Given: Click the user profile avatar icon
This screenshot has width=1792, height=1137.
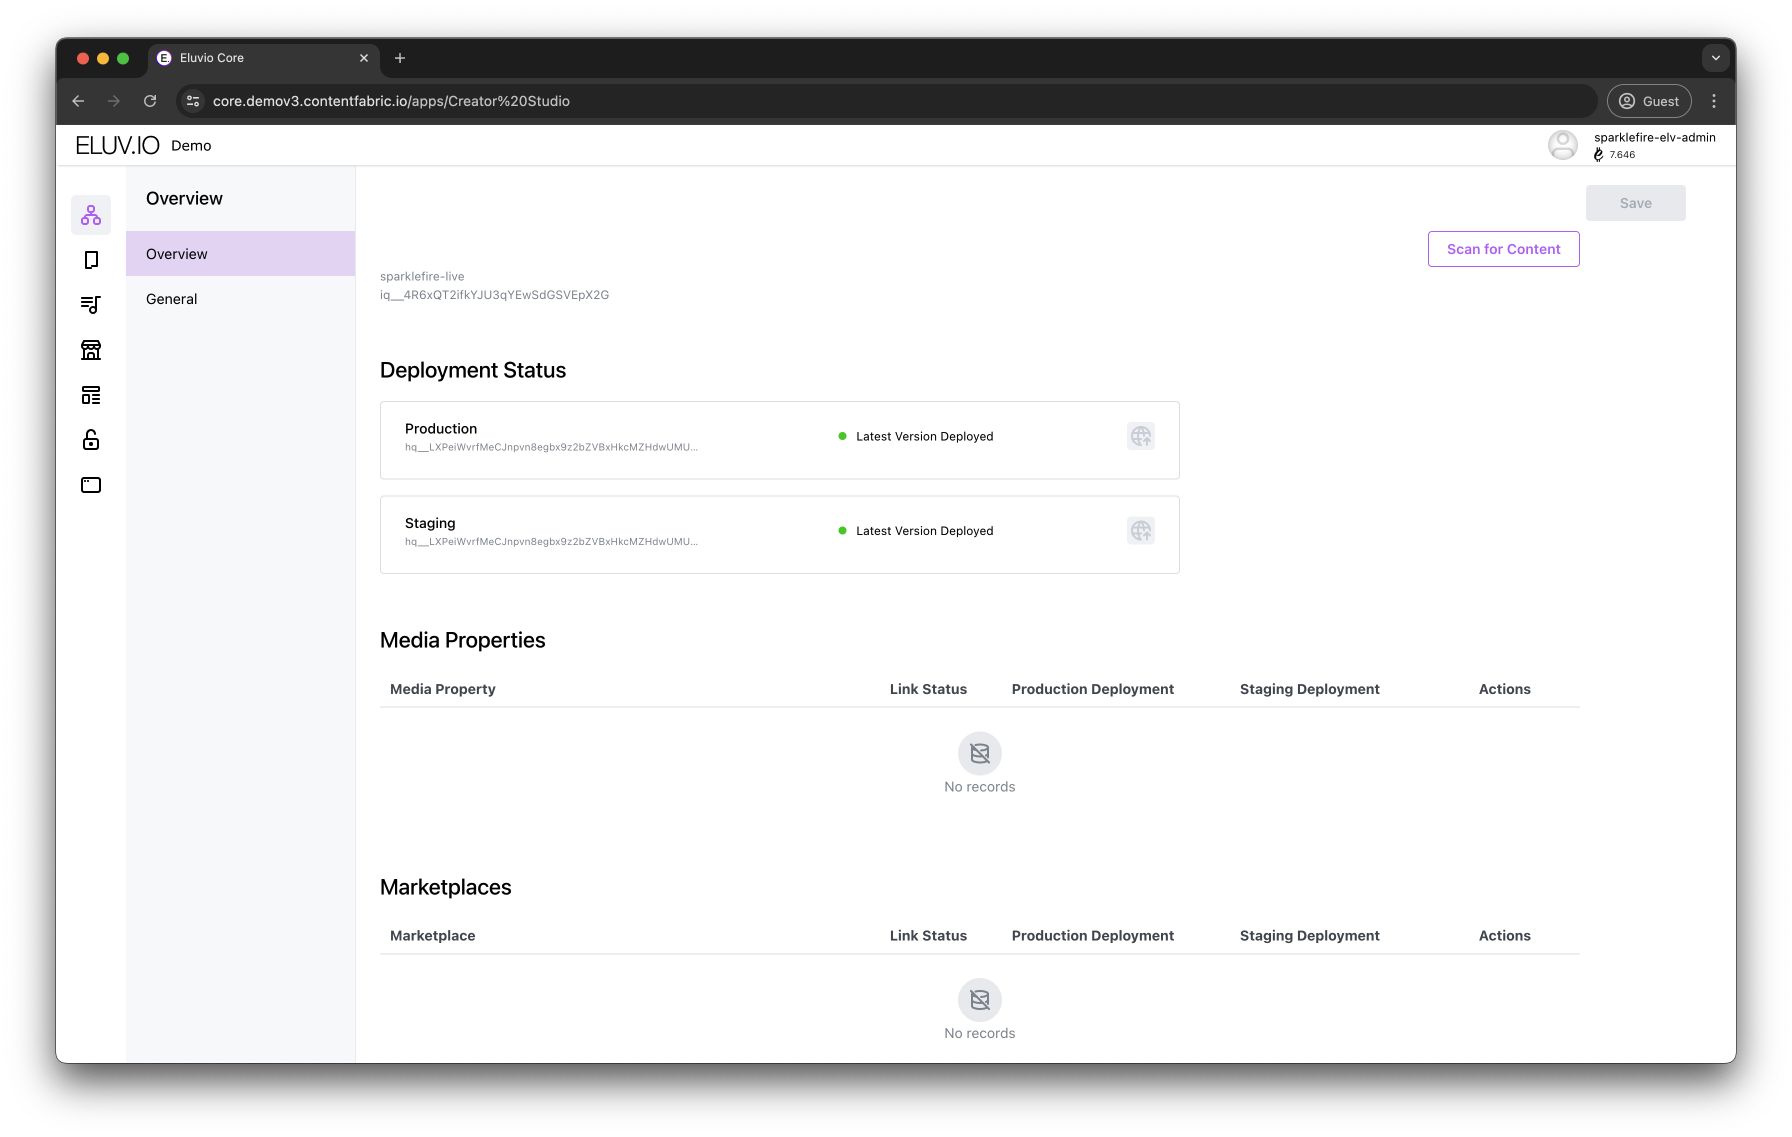Looking at the screenshot, I should tap(1562, 146).
